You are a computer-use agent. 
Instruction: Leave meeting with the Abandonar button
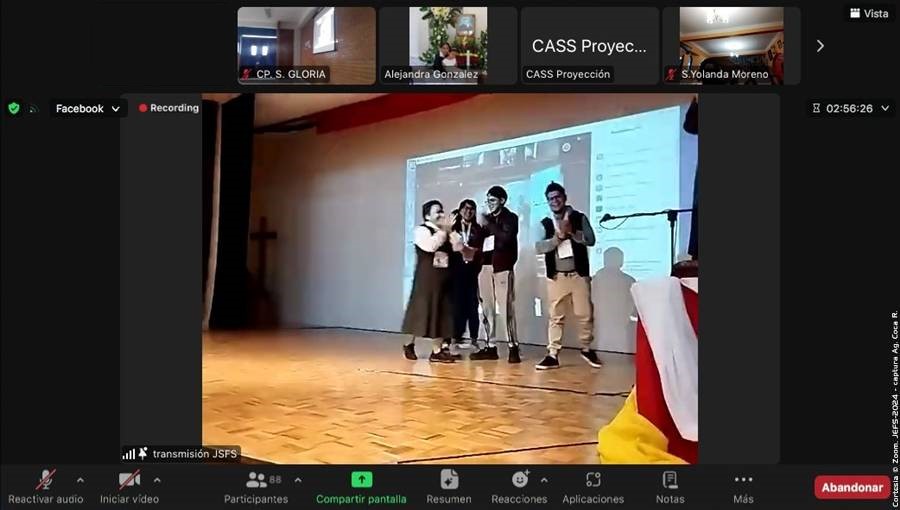pos(852,488)
